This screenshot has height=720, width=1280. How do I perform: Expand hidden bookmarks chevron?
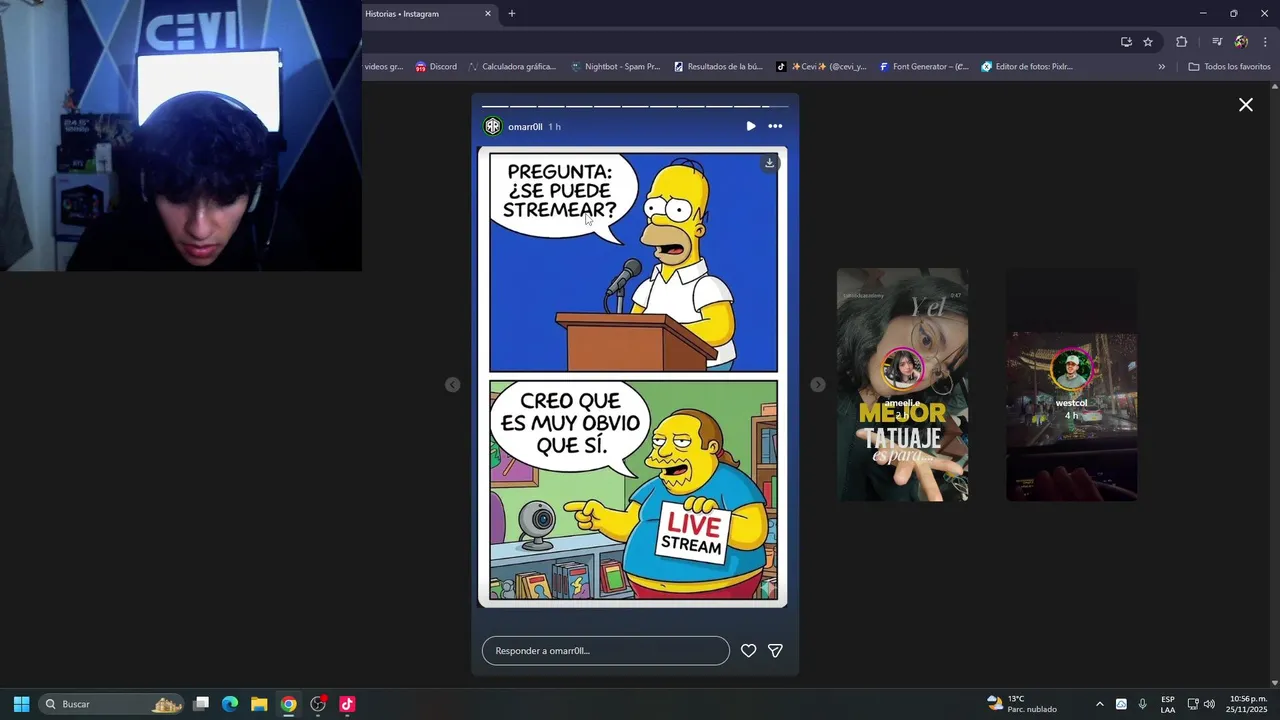[x=1162, y=67]
